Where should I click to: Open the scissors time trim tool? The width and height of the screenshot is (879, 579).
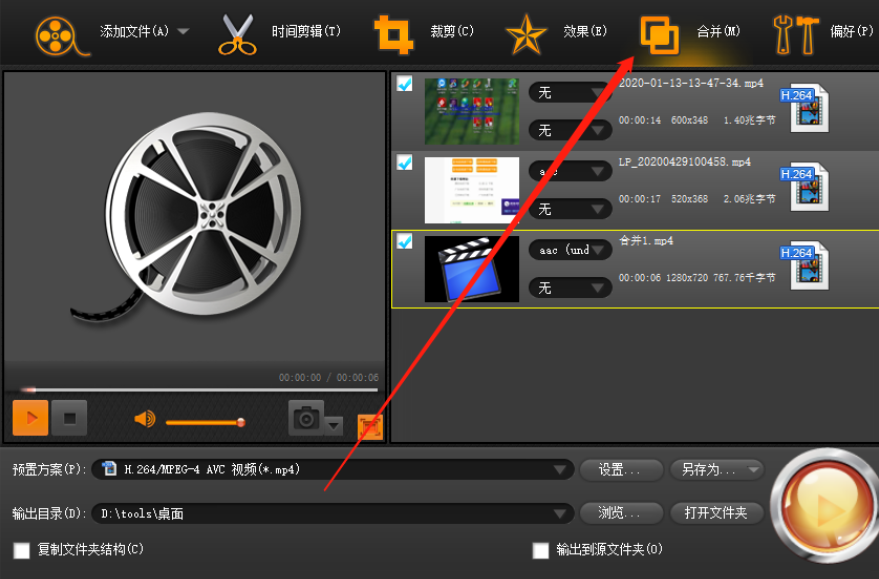click(x=237, y=35)
